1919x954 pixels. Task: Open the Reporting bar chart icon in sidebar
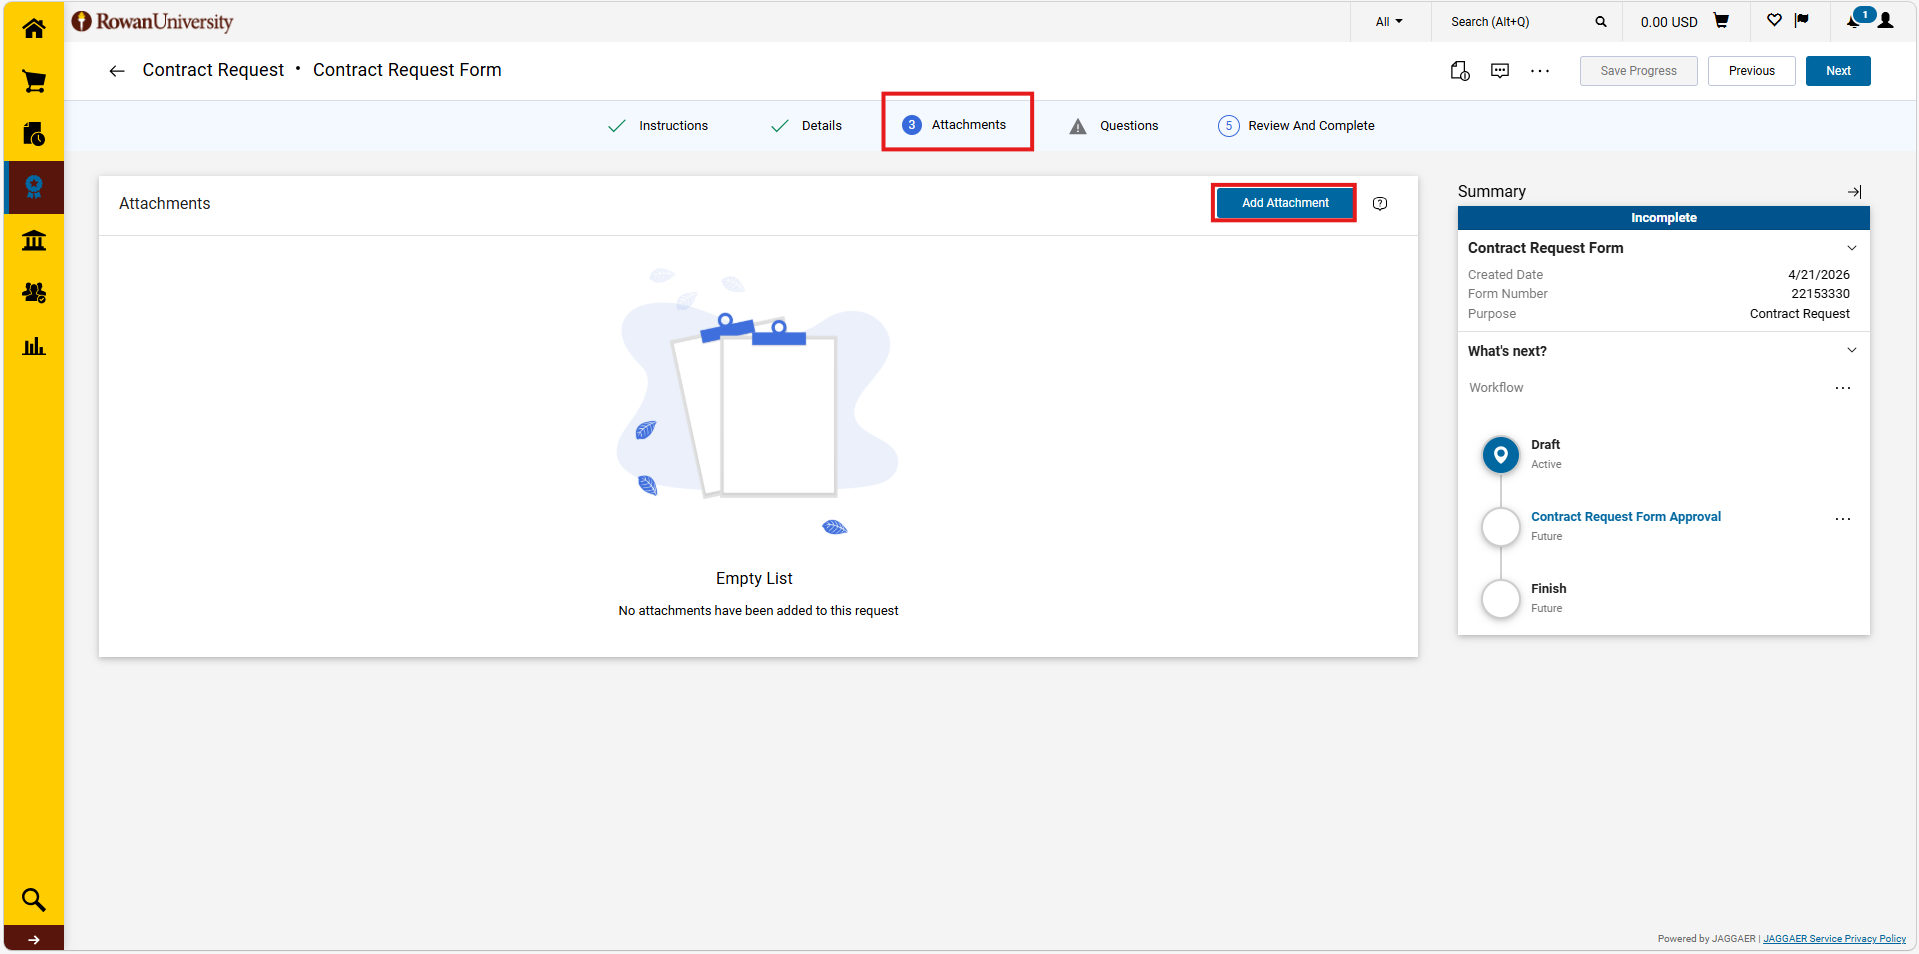pyautogui.click(x=34, y=346)
